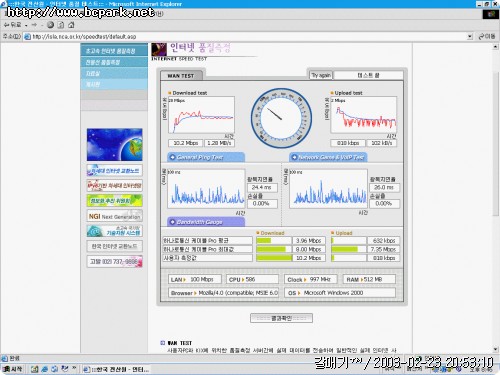Click the General Ping Test latency graph
The image size is (500, 375).
206,189
